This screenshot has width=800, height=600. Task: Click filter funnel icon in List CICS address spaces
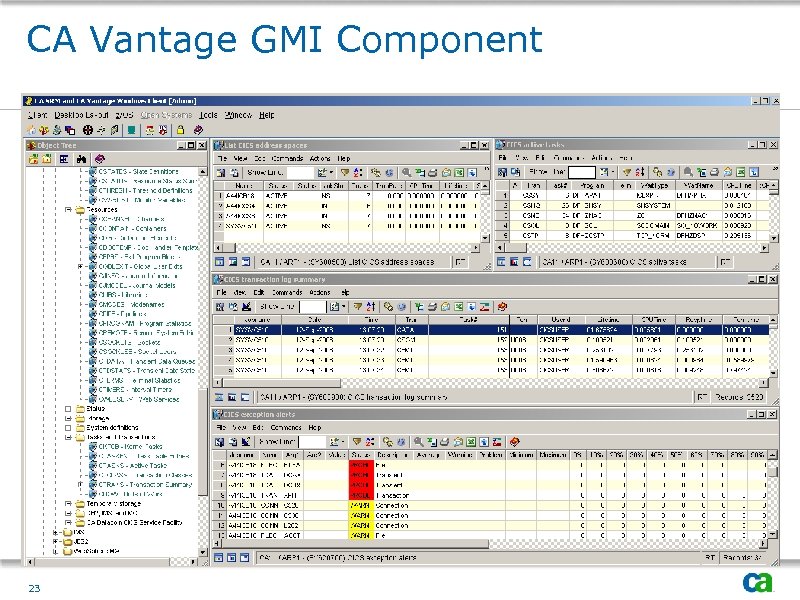tap(345, 172)
